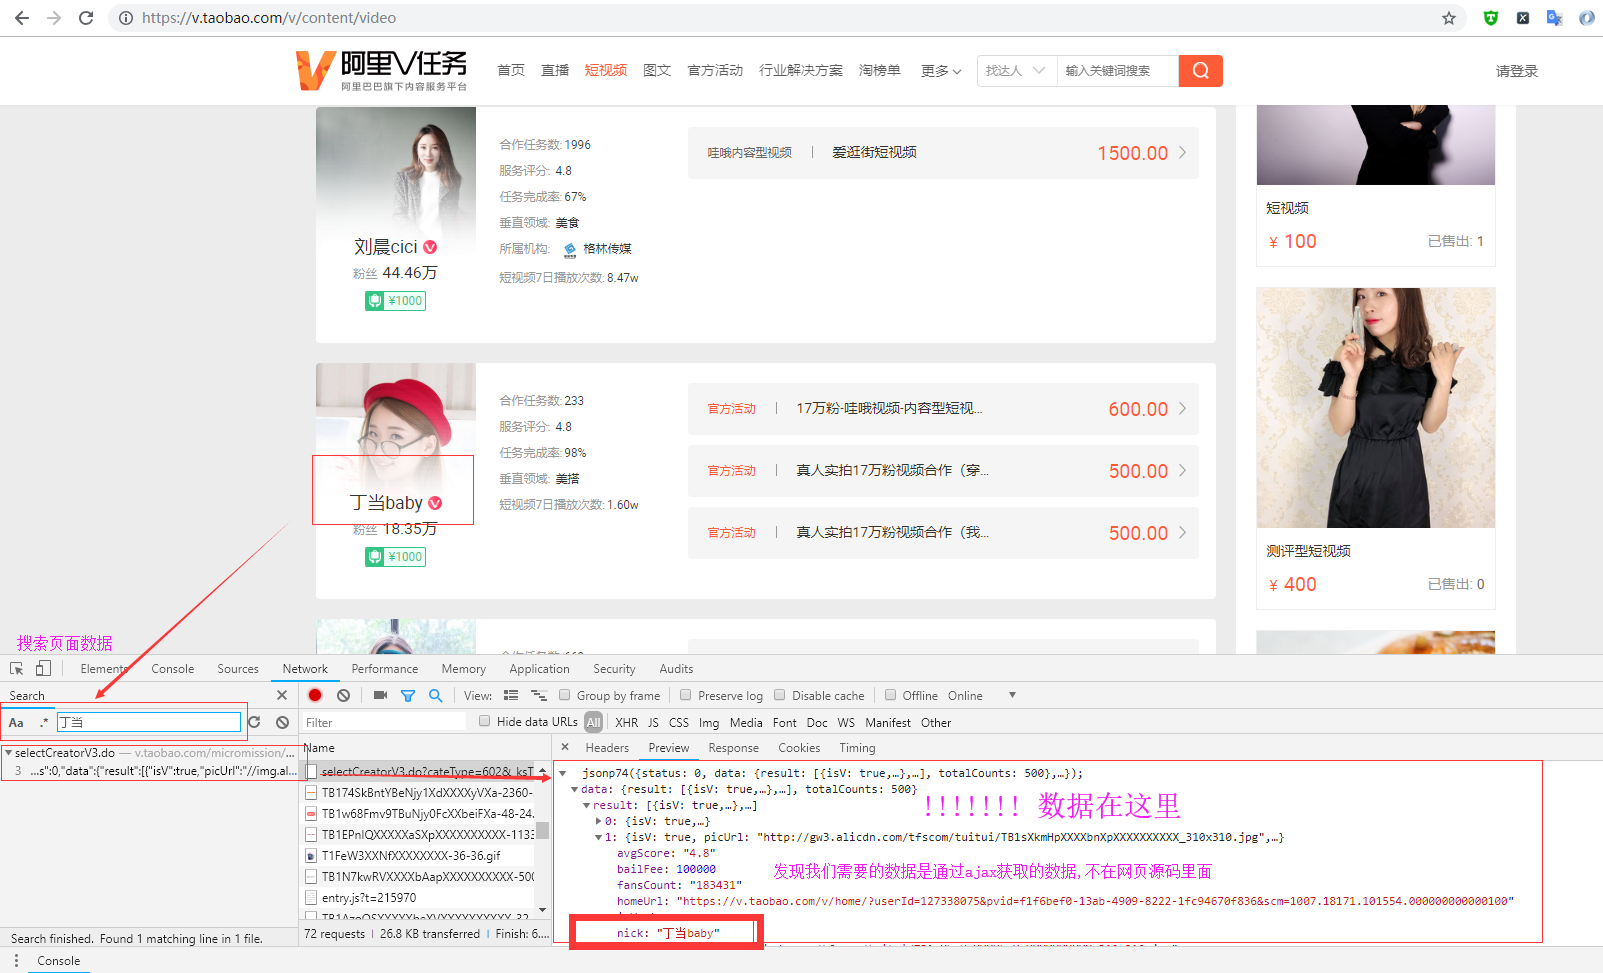Close the request details panel
The width and height of the screenshot is (1603, 973).
[x=565, y=747]
